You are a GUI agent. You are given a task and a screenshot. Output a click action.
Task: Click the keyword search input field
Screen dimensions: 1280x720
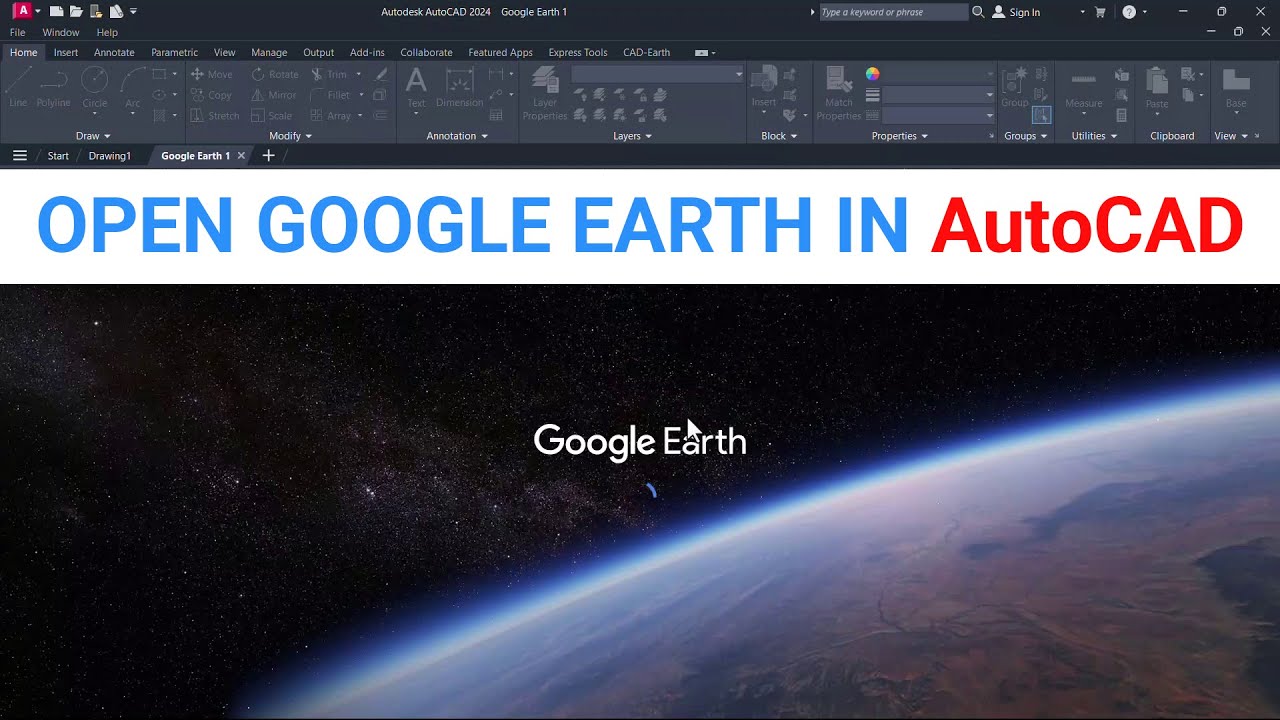(892, 12)
